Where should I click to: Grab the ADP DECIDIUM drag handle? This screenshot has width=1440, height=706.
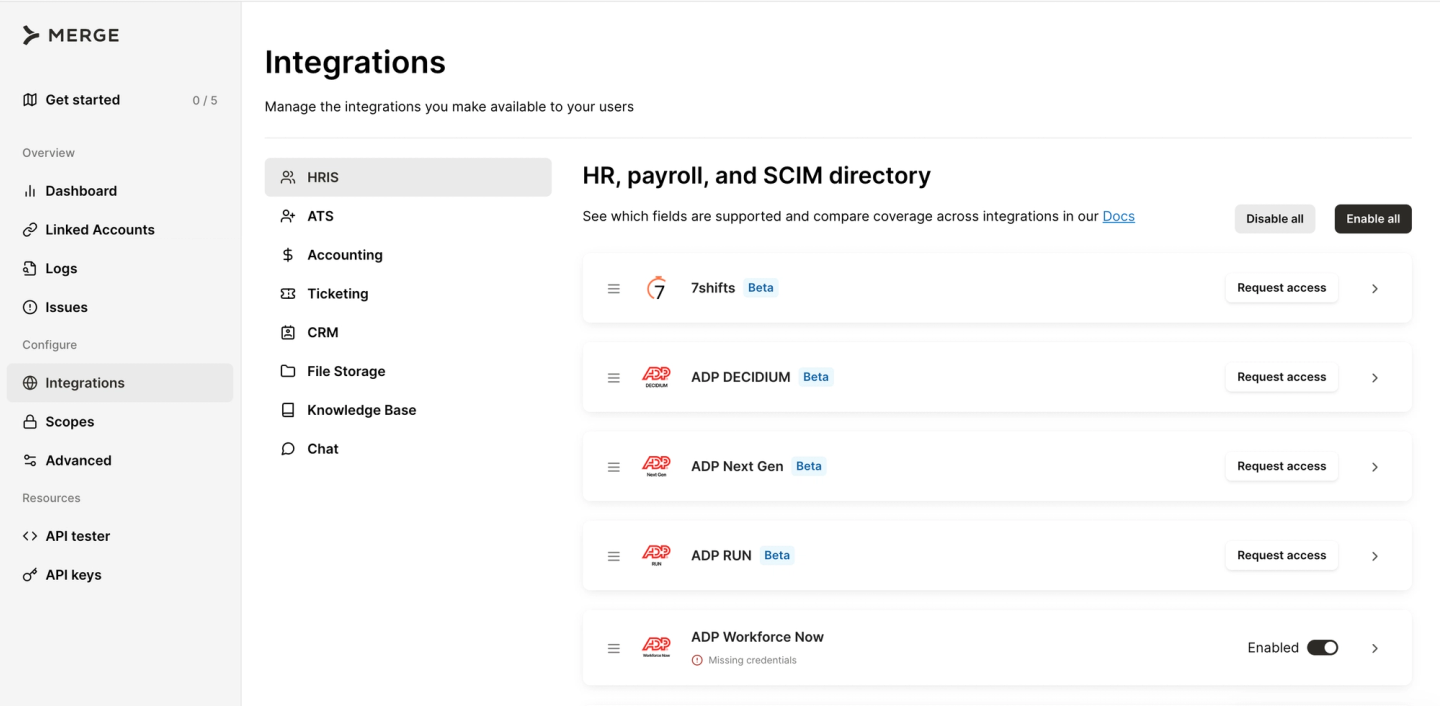coord(614,378)
